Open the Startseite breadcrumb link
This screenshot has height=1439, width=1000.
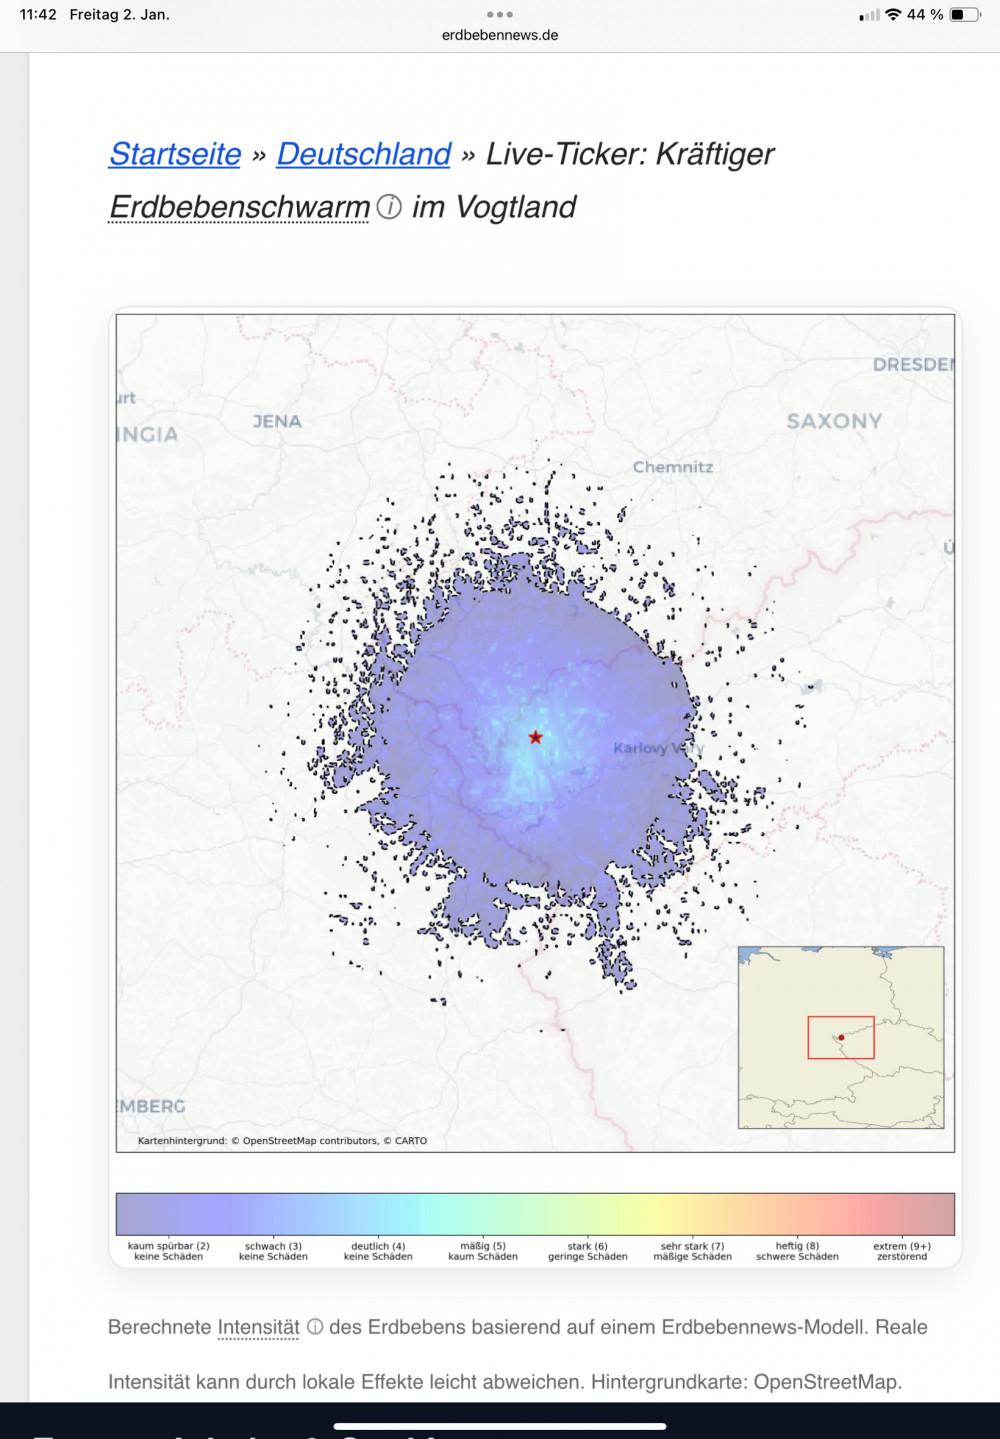pos(175,154)
